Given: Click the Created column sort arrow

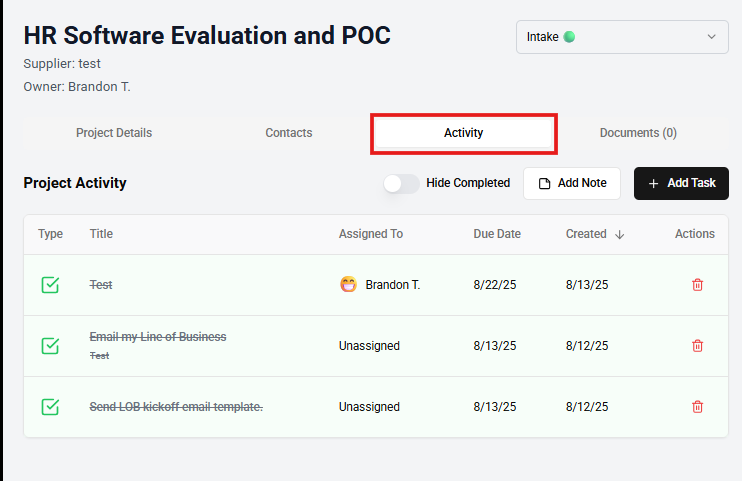Looking at the screenshot, I should (619, 234).
